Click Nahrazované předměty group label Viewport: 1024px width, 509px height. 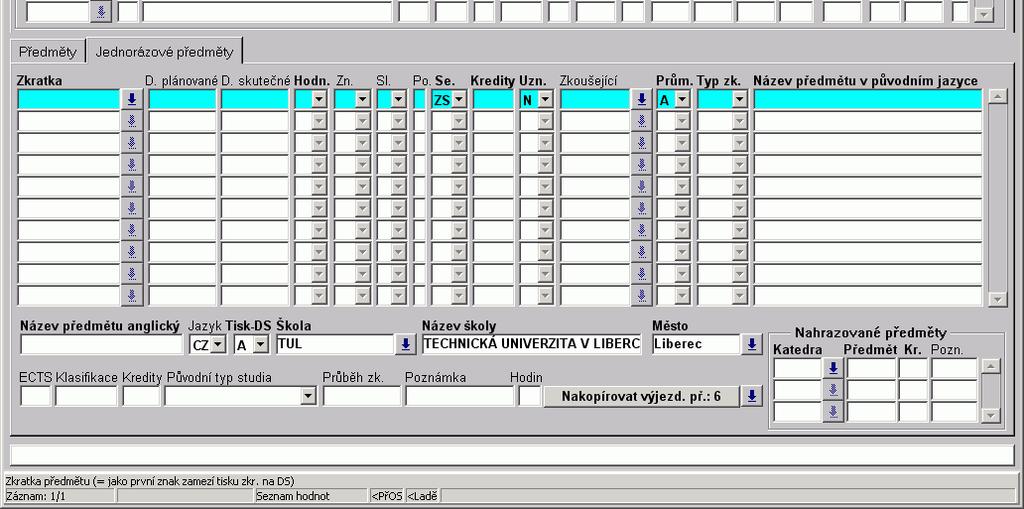[x=871, y=333]
